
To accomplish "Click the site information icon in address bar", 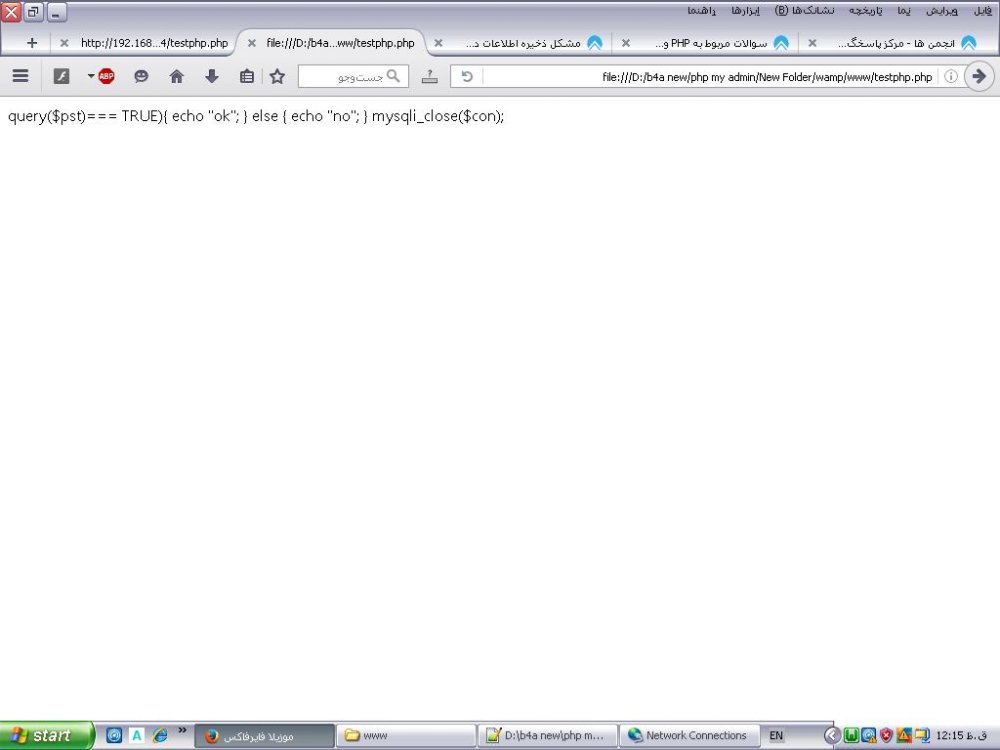I will click(x=950, y=76).
